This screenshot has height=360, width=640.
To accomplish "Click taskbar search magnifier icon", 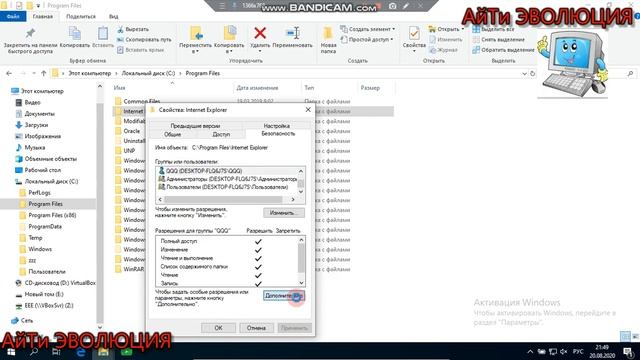I will 34,351.
